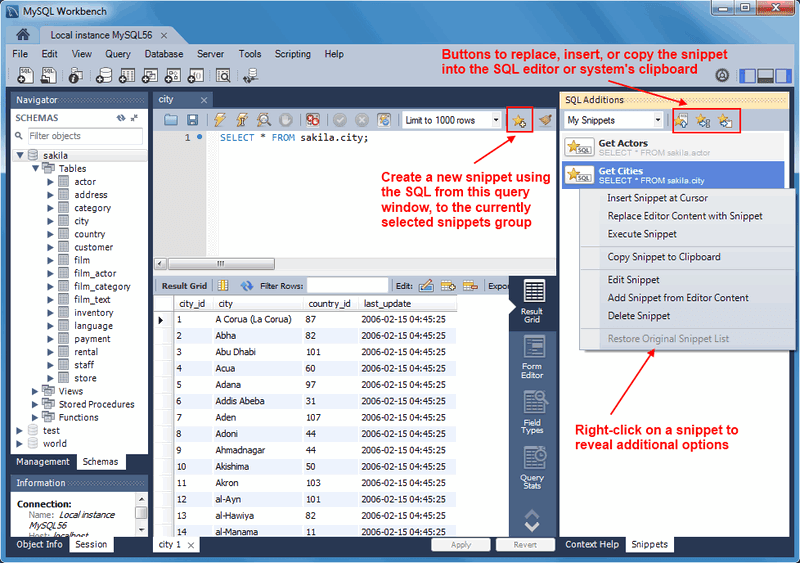Reconnect to DBMS toolbar icon
This screenshot has height=563, width=800.
pos(250,76)
